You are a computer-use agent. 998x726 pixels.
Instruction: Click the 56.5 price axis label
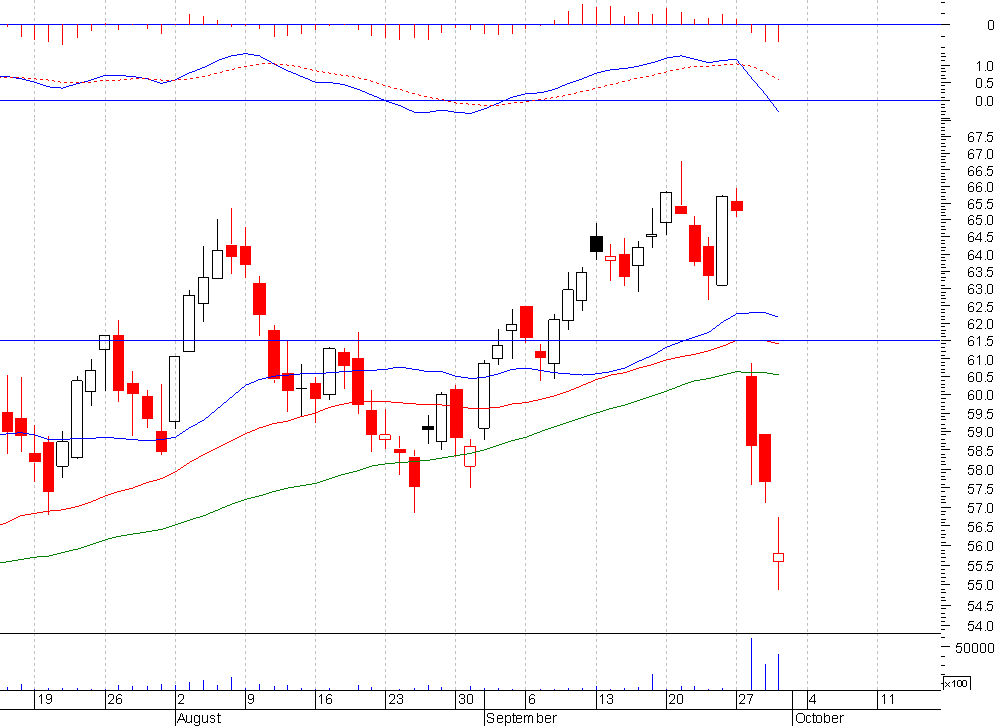[x=980, y=527]
